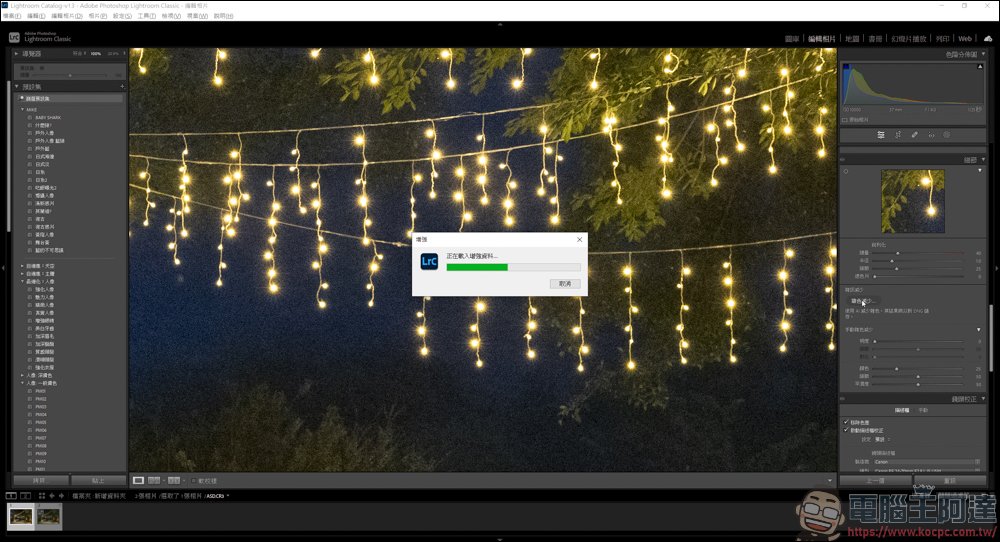This screenshot has height=542, width=1000.
Task: Select the Crop overlay tool icon
Action: click(898, 135)
